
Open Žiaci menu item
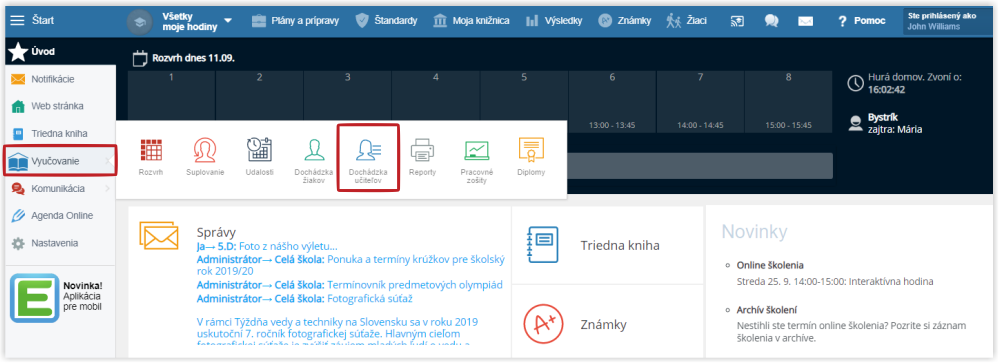tap(686, 20)
